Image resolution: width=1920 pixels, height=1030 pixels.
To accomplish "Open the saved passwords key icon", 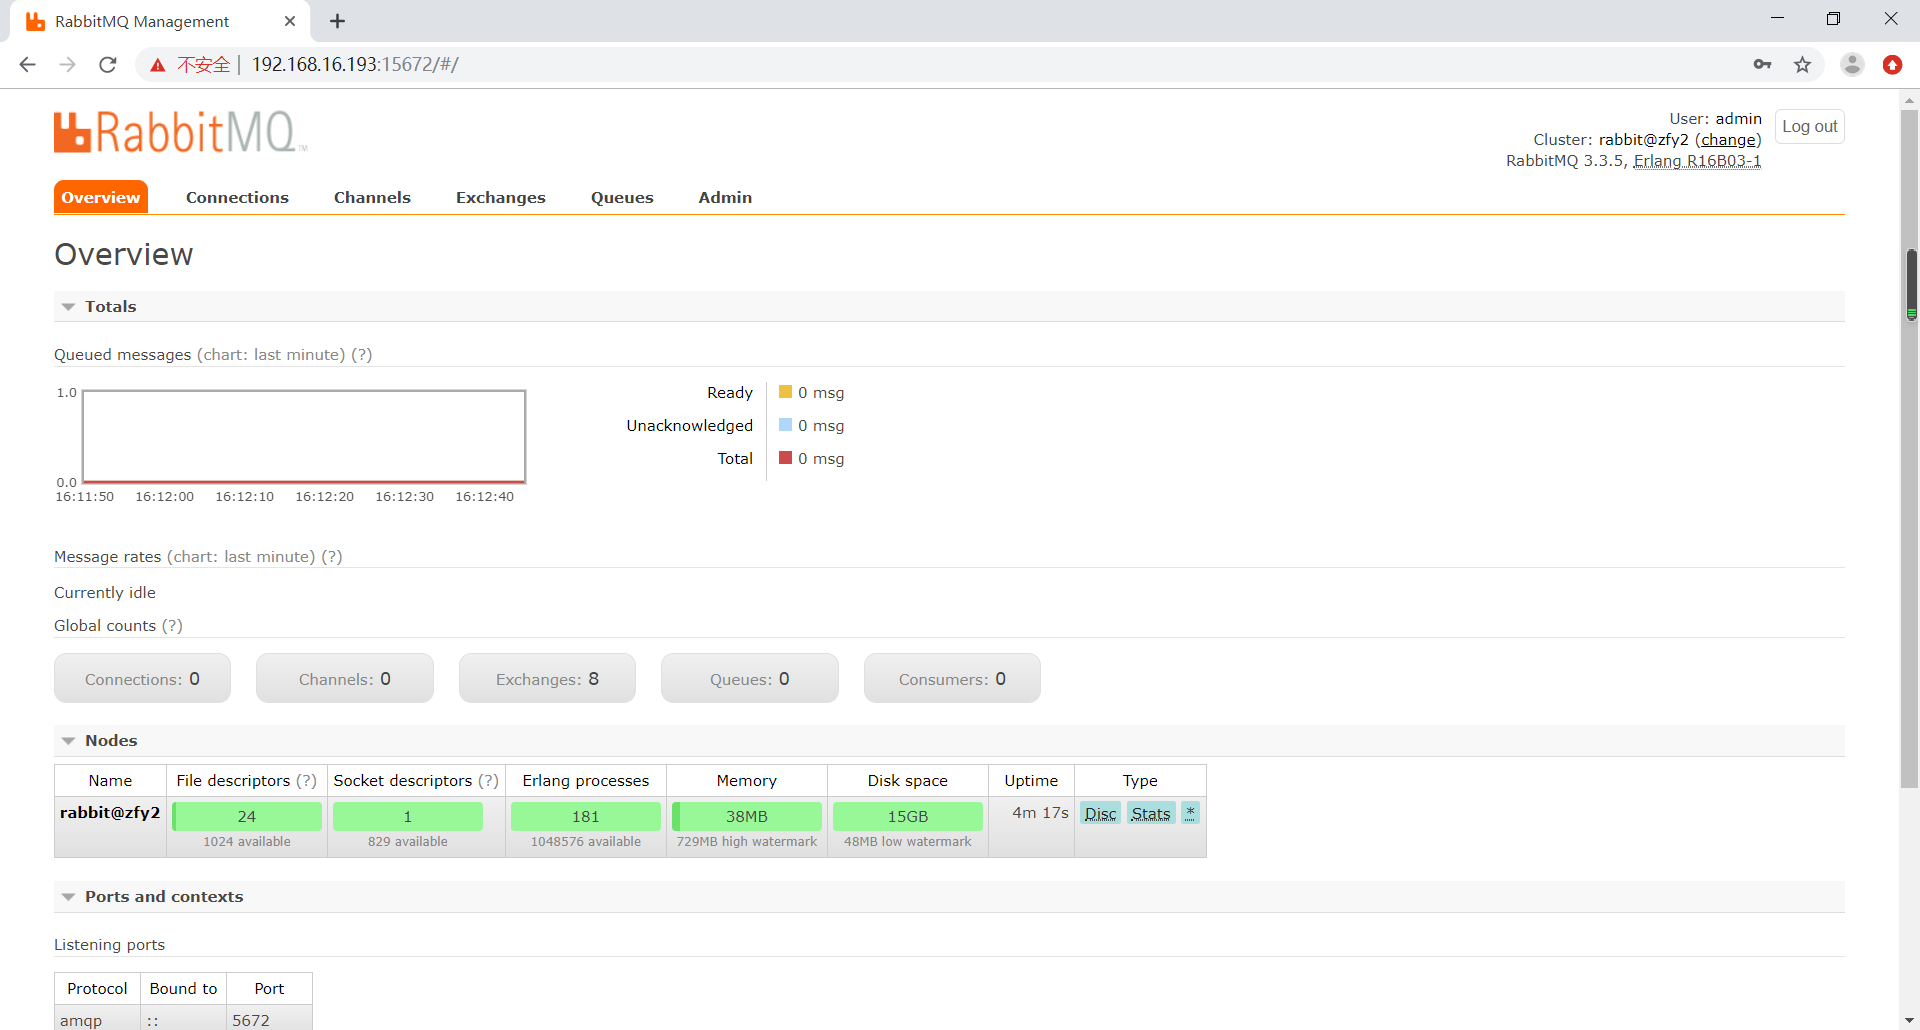I will [1762, 65].
